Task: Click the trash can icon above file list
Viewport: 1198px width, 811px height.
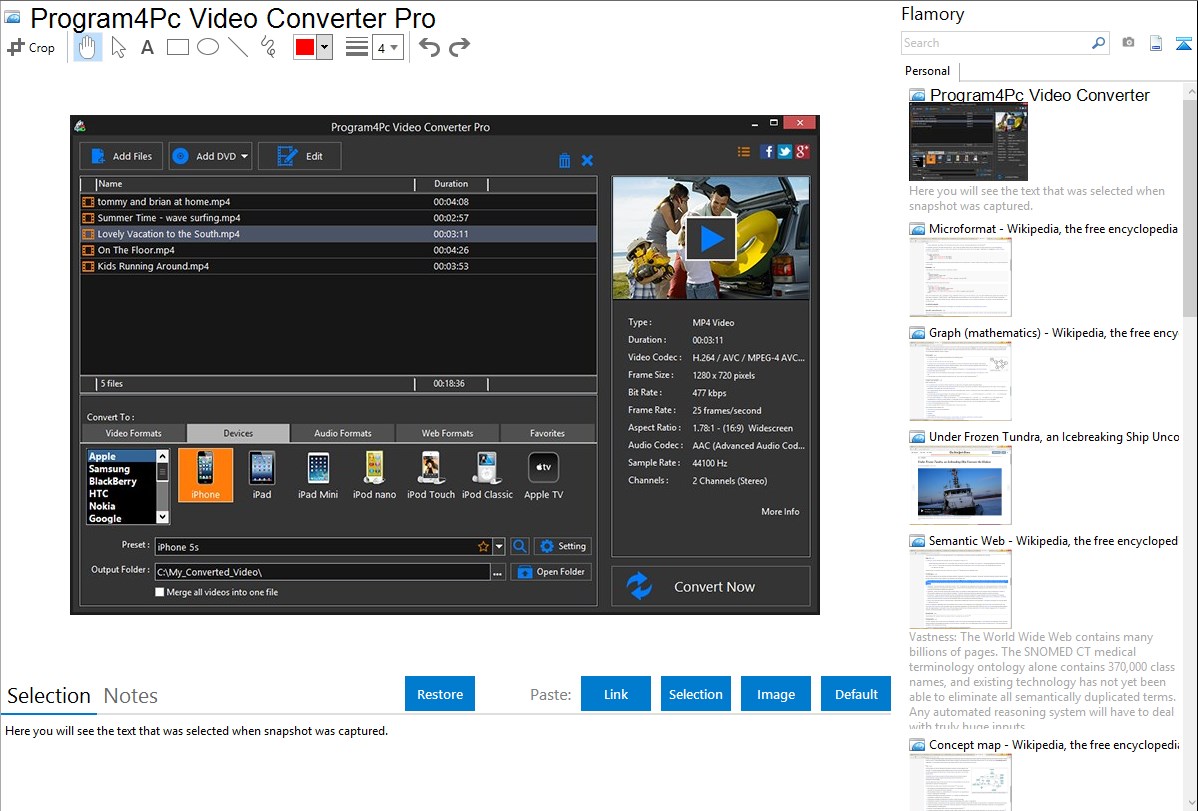Action: pyautogui.click(x=565, y=161)
